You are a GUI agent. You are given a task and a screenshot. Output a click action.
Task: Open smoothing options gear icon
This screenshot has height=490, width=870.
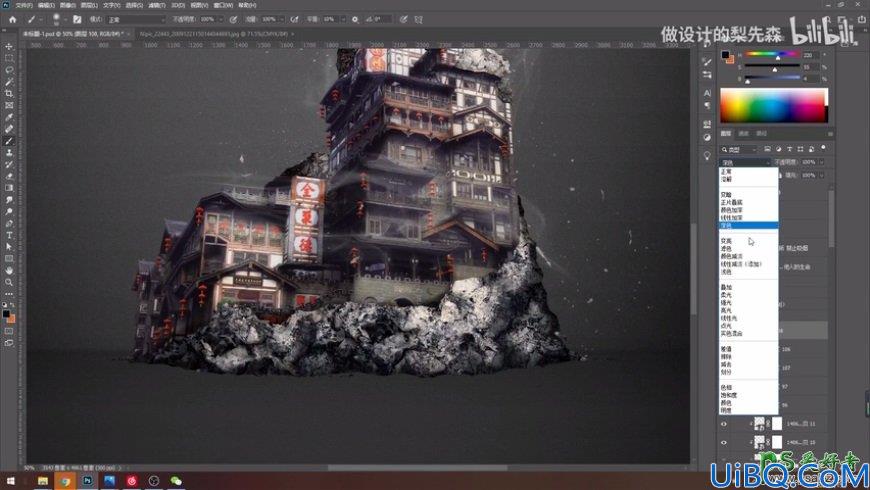pyautogui.click(x=355, y=19)
